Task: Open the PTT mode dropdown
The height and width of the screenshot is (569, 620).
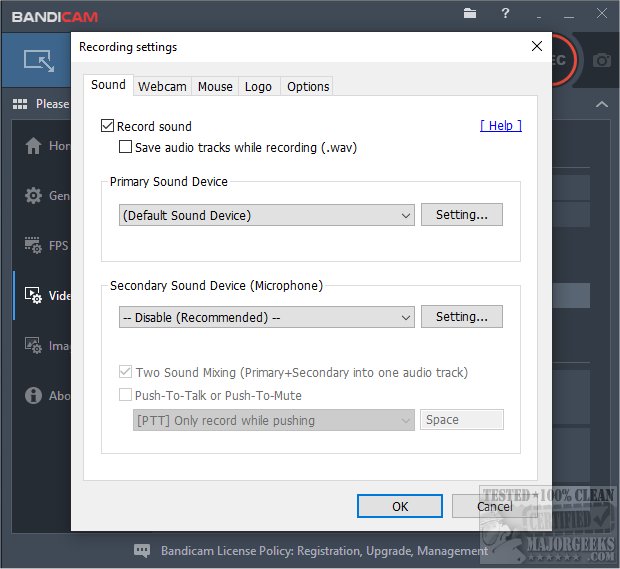Action: point(274,420)
